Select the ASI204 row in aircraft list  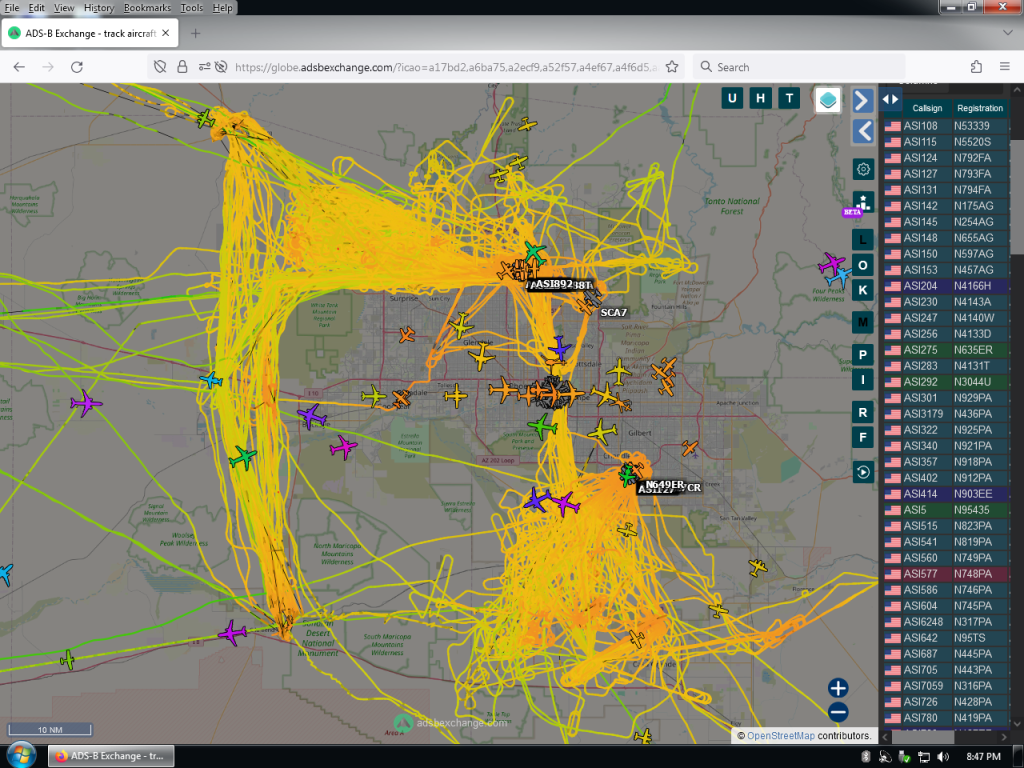coord(946,285)
